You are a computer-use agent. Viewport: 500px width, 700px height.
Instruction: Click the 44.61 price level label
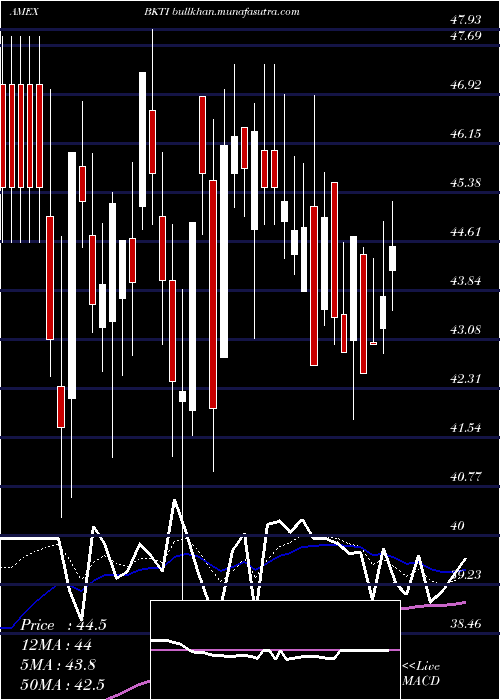tap(466, 232)
